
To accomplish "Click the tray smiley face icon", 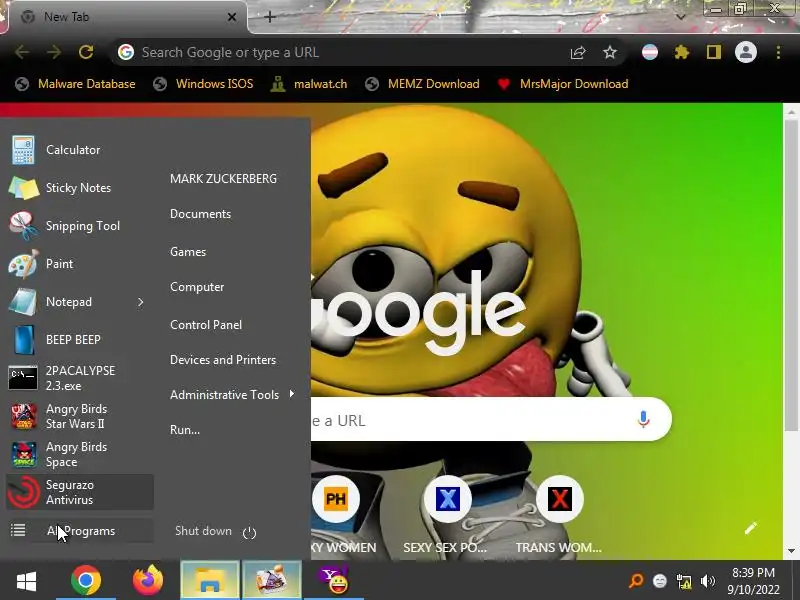I will tap(660, 581).
